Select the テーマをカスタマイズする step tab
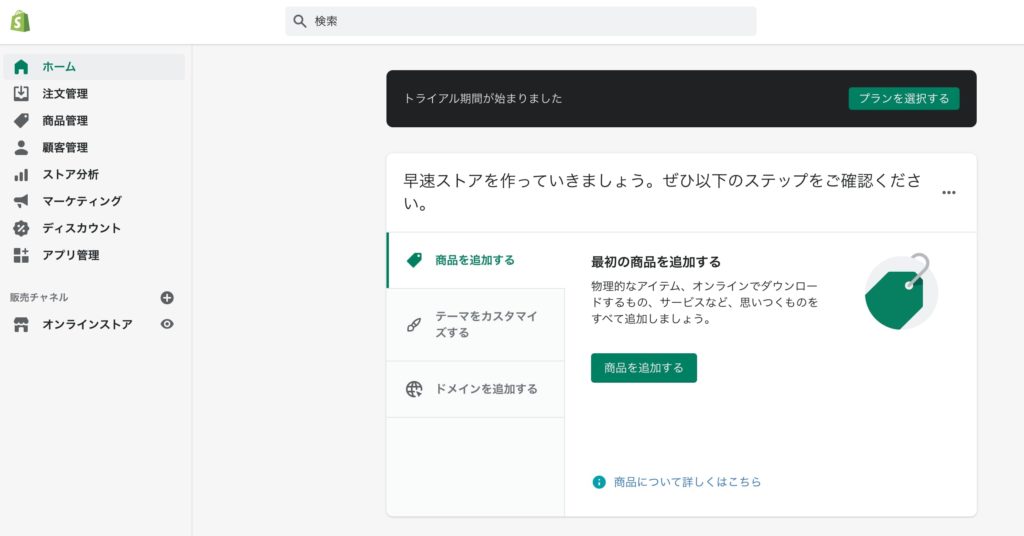The width and height of the screenshot is (1024, 536). 475,324
